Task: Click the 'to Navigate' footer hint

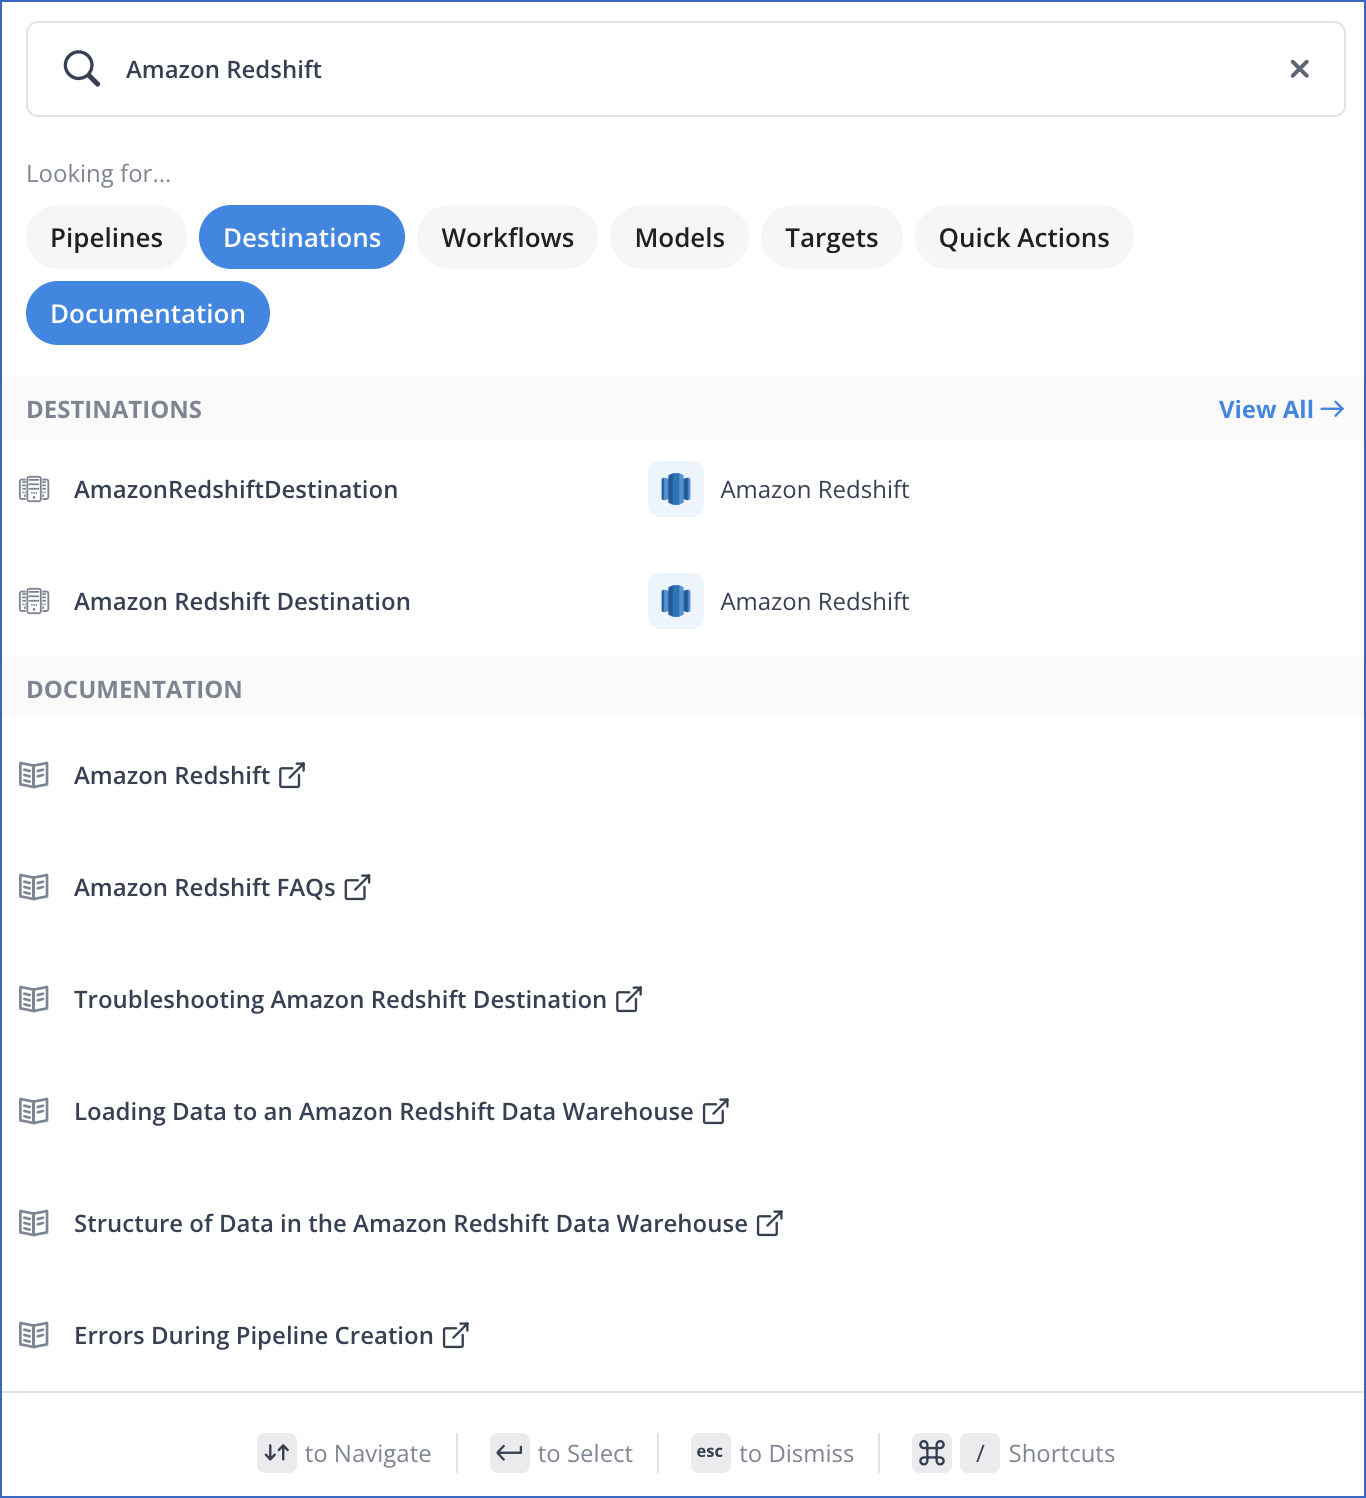Action: click(368, 1453)
